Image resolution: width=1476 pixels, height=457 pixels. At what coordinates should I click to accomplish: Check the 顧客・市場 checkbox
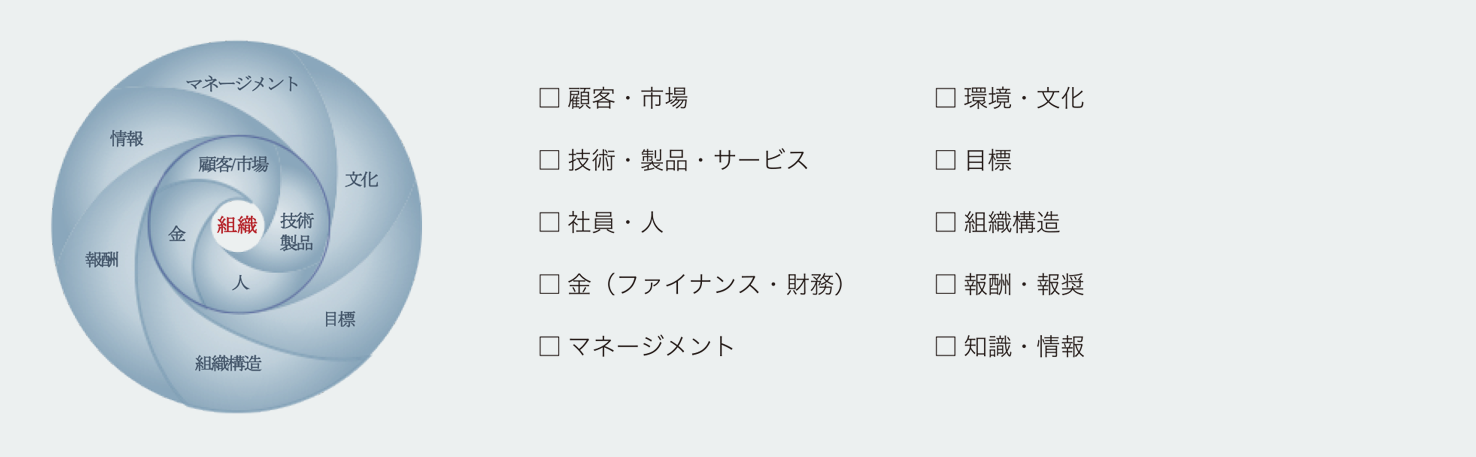549,98
